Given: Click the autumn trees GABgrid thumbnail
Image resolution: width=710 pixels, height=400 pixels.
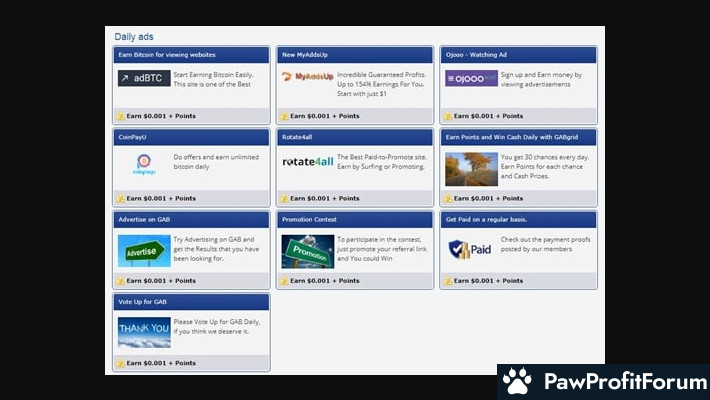Looking at the screenshot, I should (x=471, y=169).
